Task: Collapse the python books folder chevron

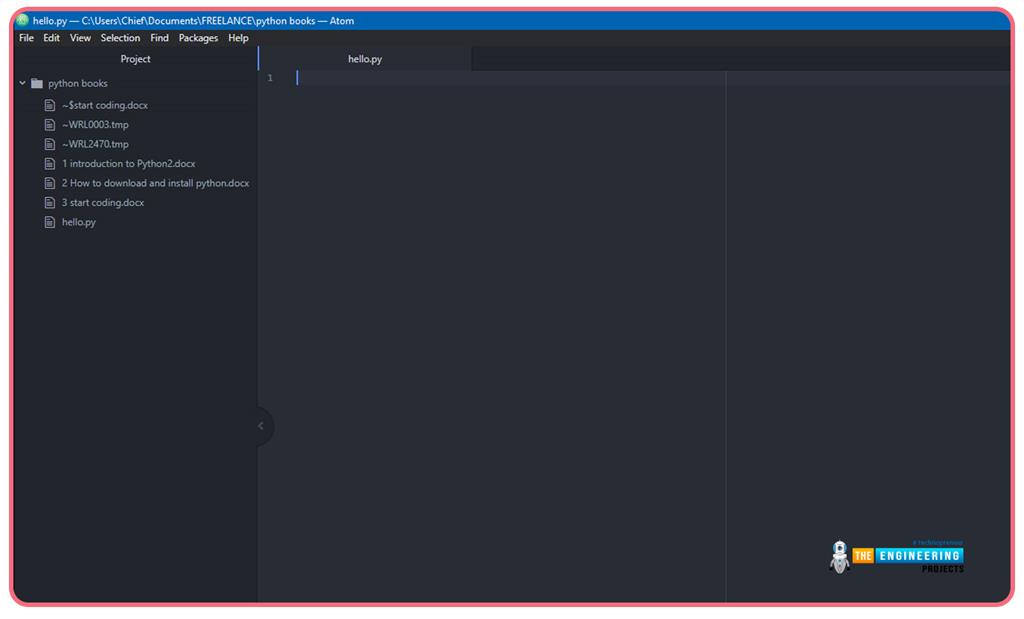Action: click(x=23, y=84)
